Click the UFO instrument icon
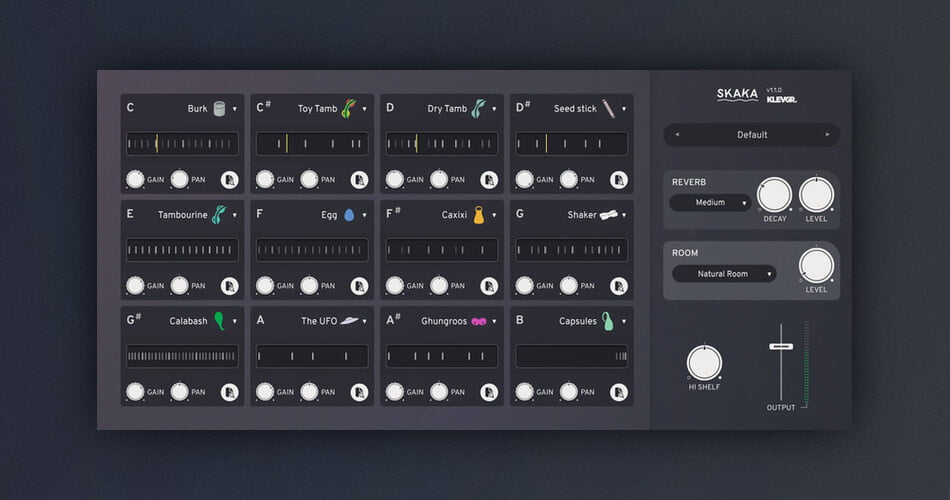This screenshot has width=950, height=500. (x=349, y=321)
